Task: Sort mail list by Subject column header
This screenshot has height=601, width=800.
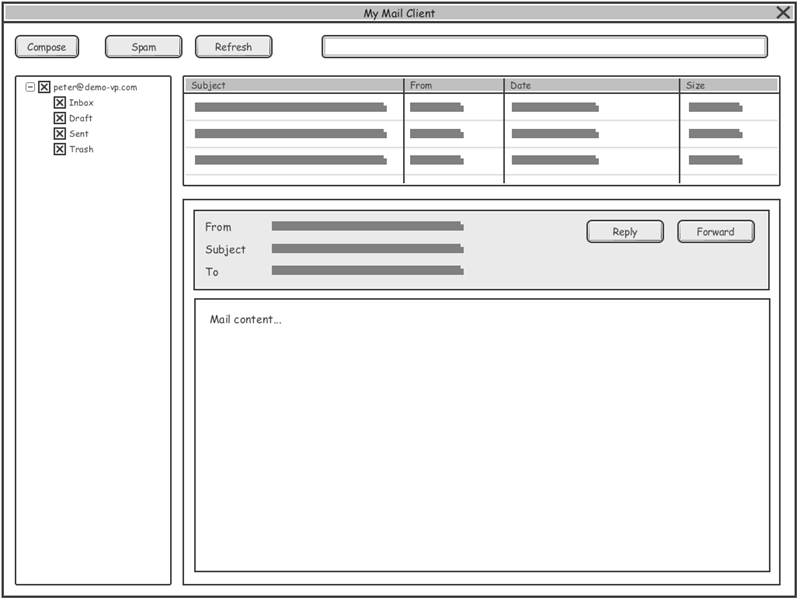Action: click(x=294, y=86)
